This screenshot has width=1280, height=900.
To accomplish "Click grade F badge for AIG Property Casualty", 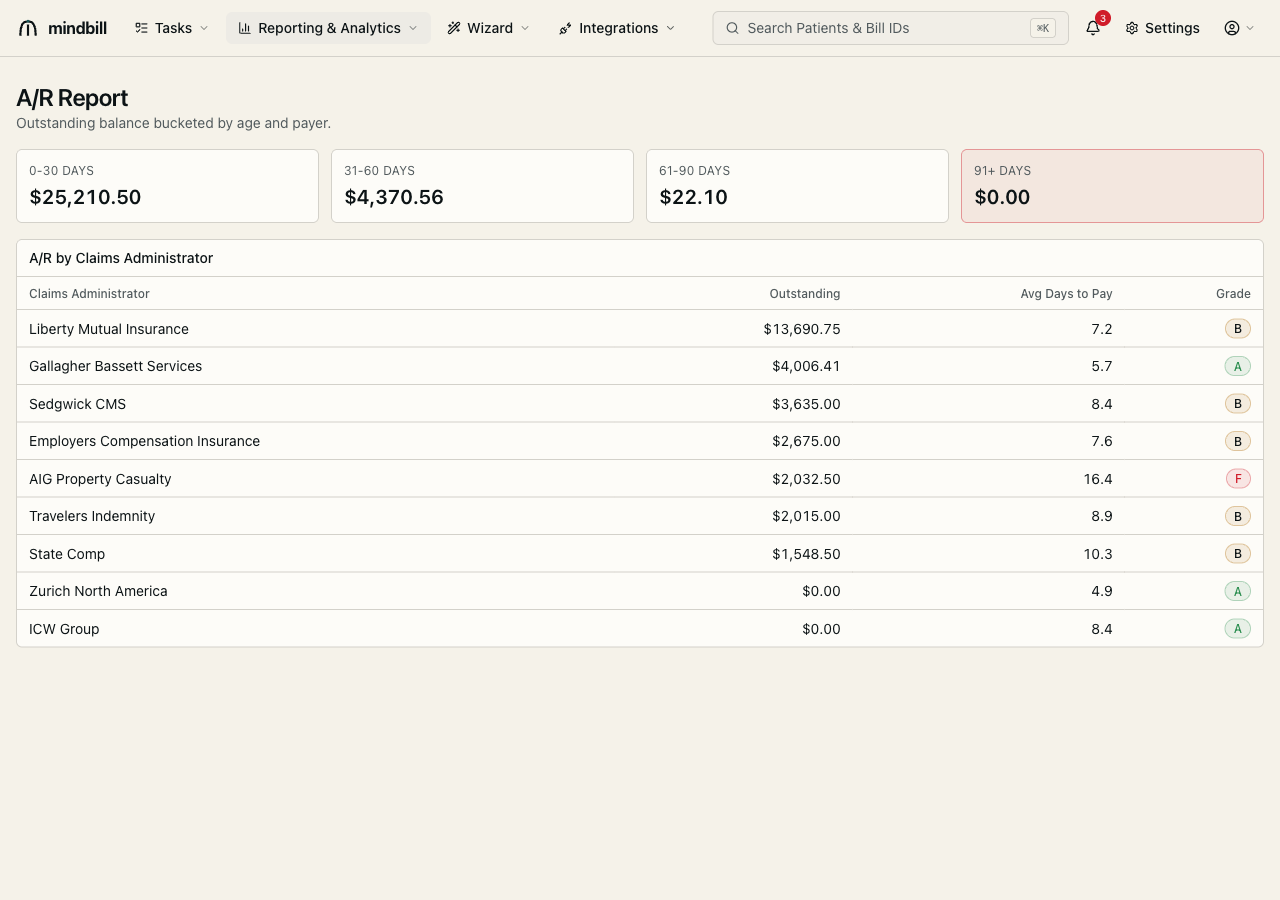I will tap(1238, 479).
